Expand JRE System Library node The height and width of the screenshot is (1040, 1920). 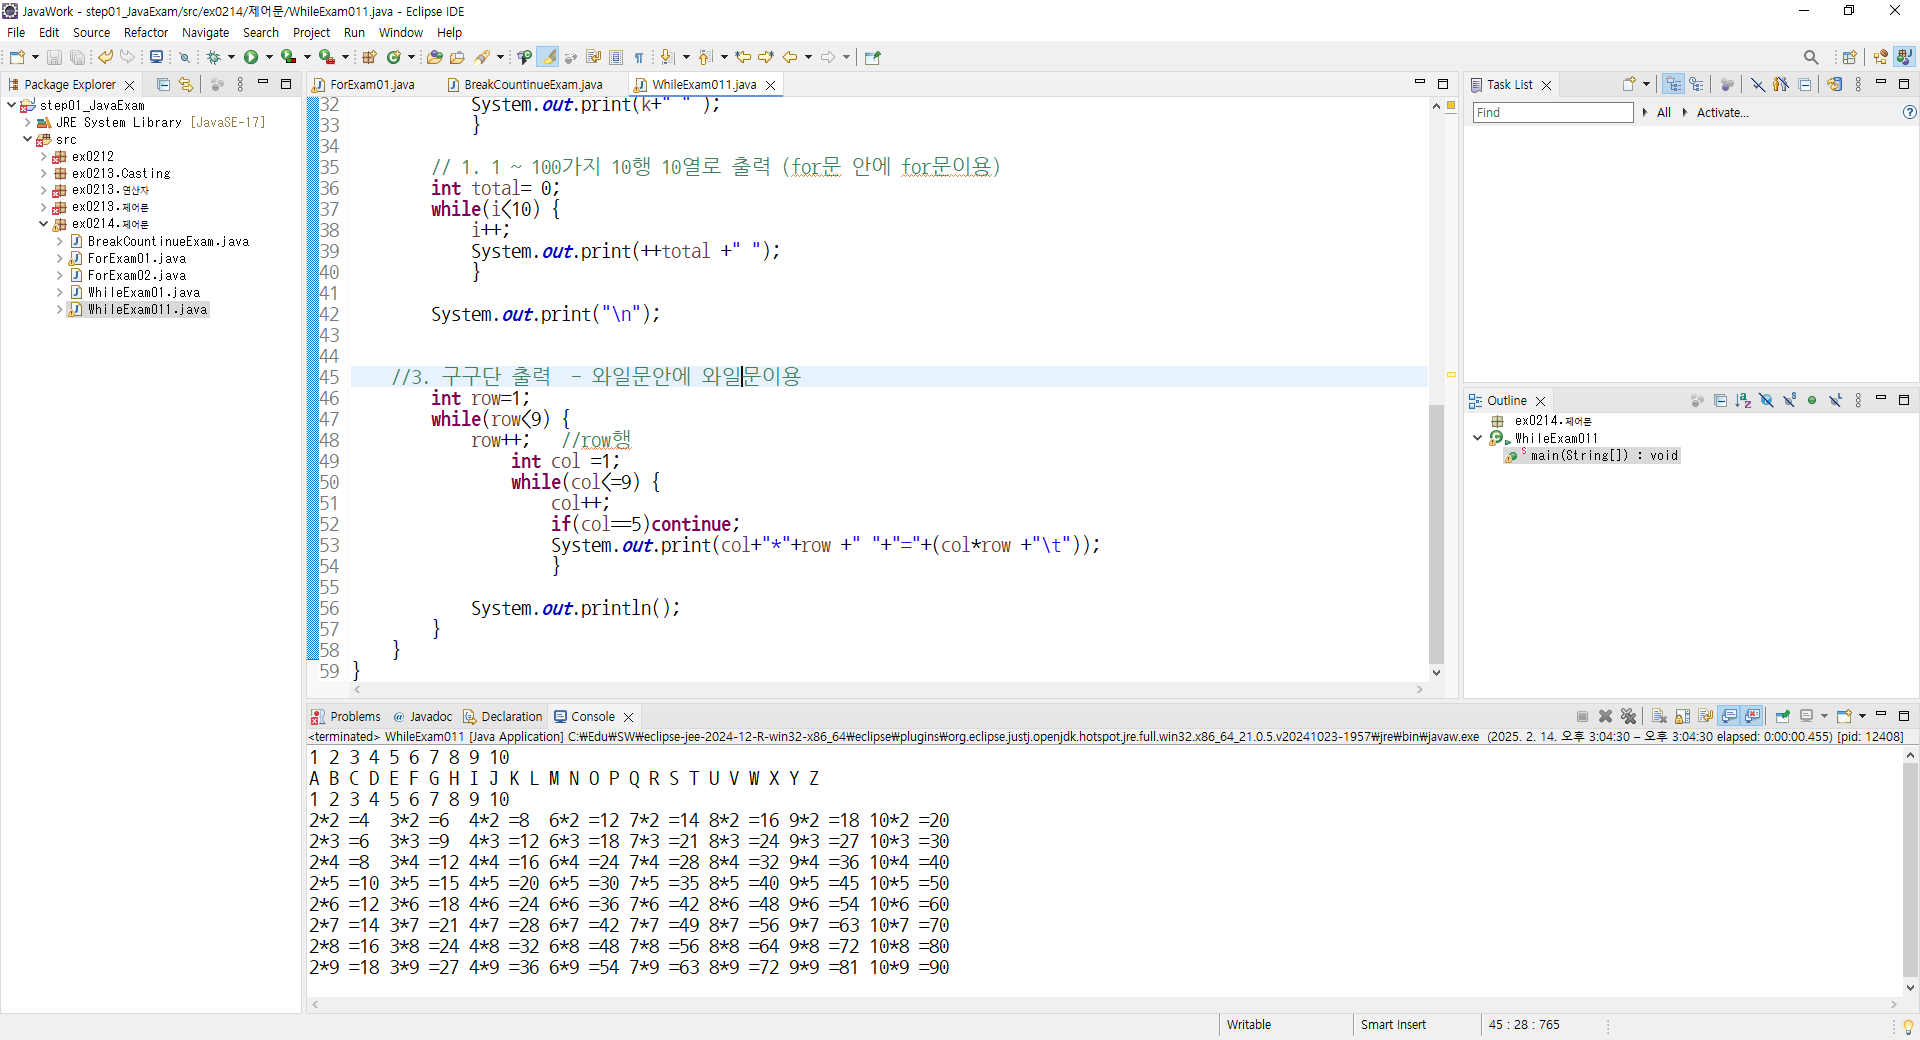[27, 122]
